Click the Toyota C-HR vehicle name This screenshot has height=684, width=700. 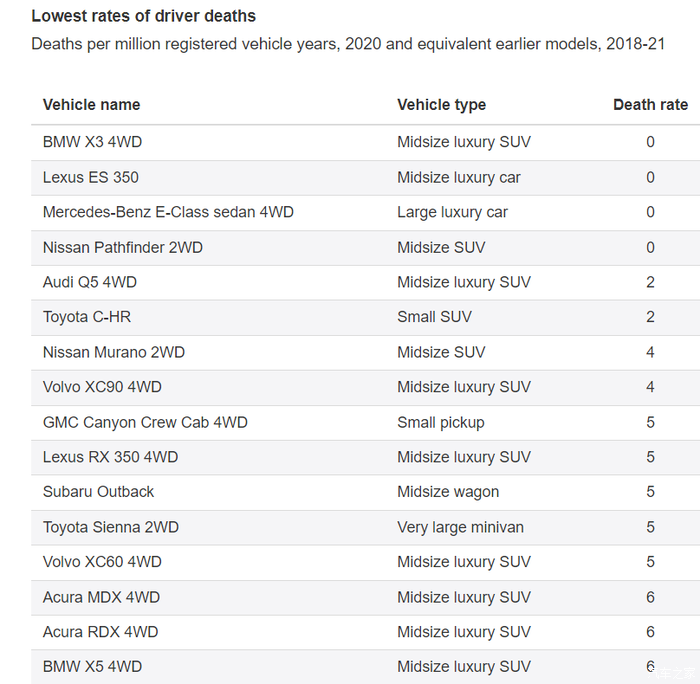pyautogui.click(x=87, y=317)
